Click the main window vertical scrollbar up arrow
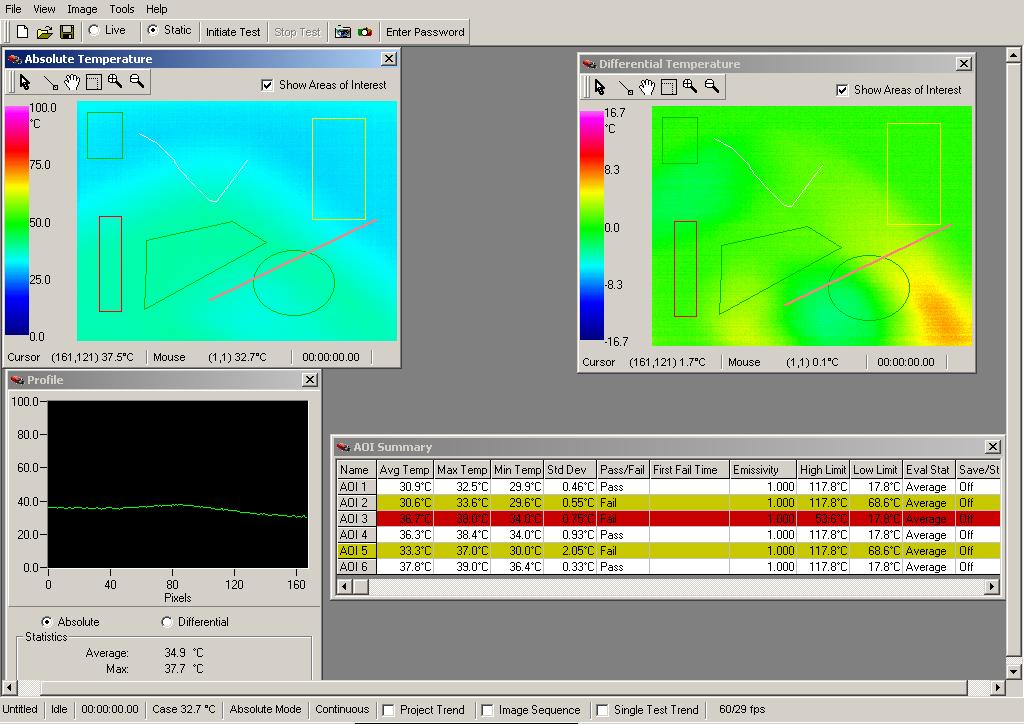The width and height of the screenshot is (1024, 724). click(1013, 55)
